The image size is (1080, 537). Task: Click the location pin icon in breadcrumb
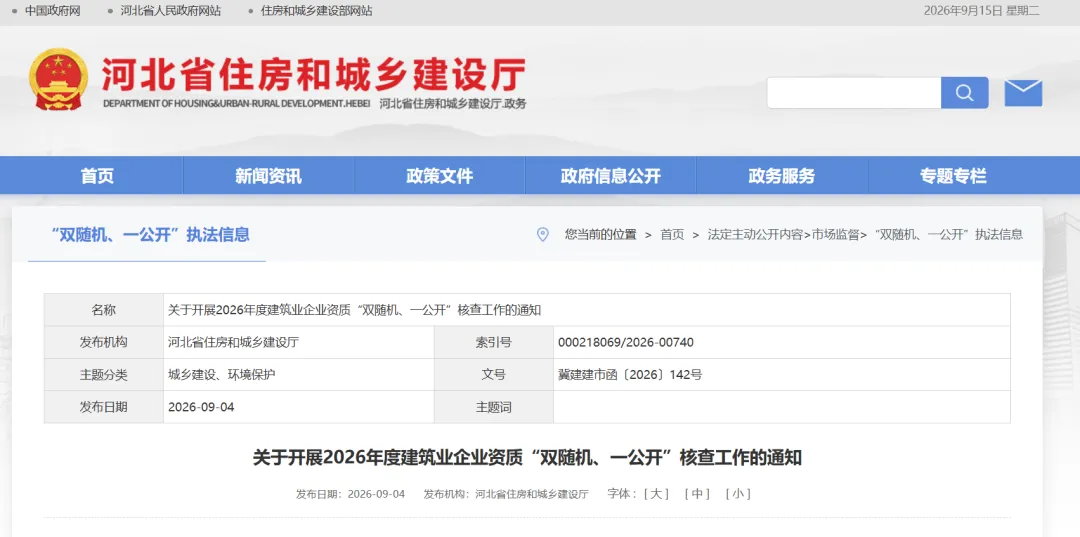click(543, 234)
